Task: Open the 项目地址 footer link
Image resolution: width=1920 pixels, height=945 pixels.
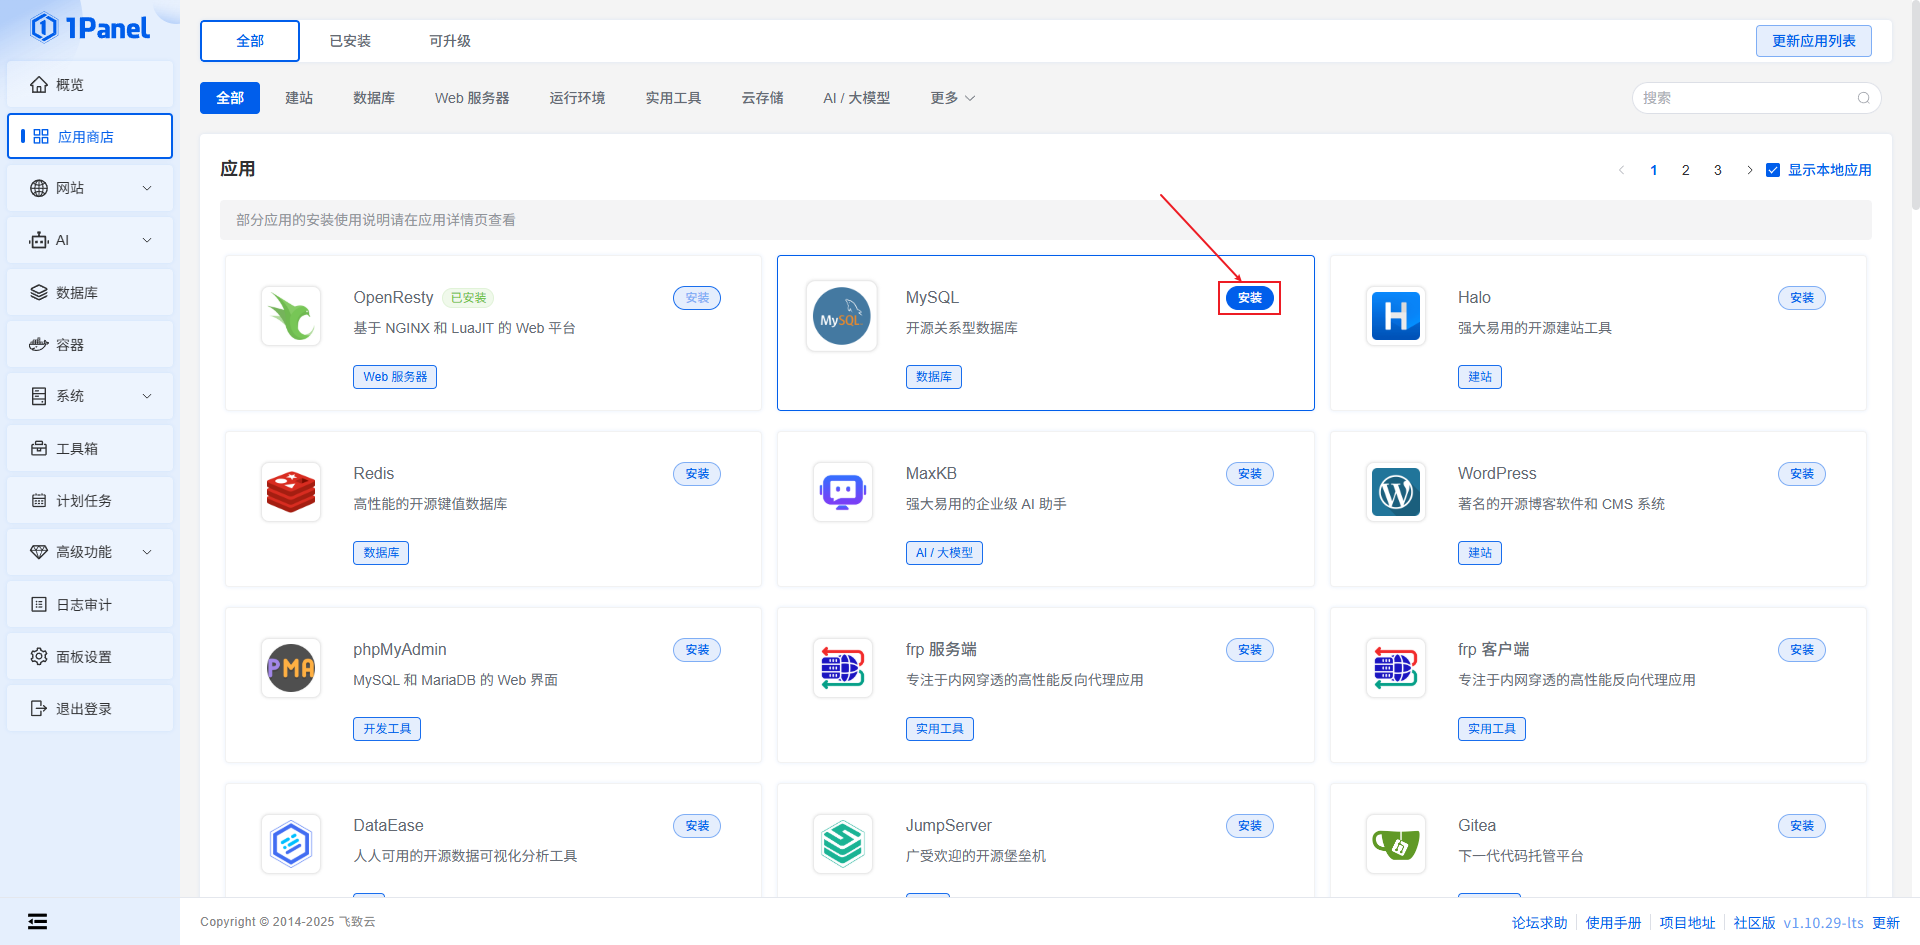Action: click(1688, 923)
